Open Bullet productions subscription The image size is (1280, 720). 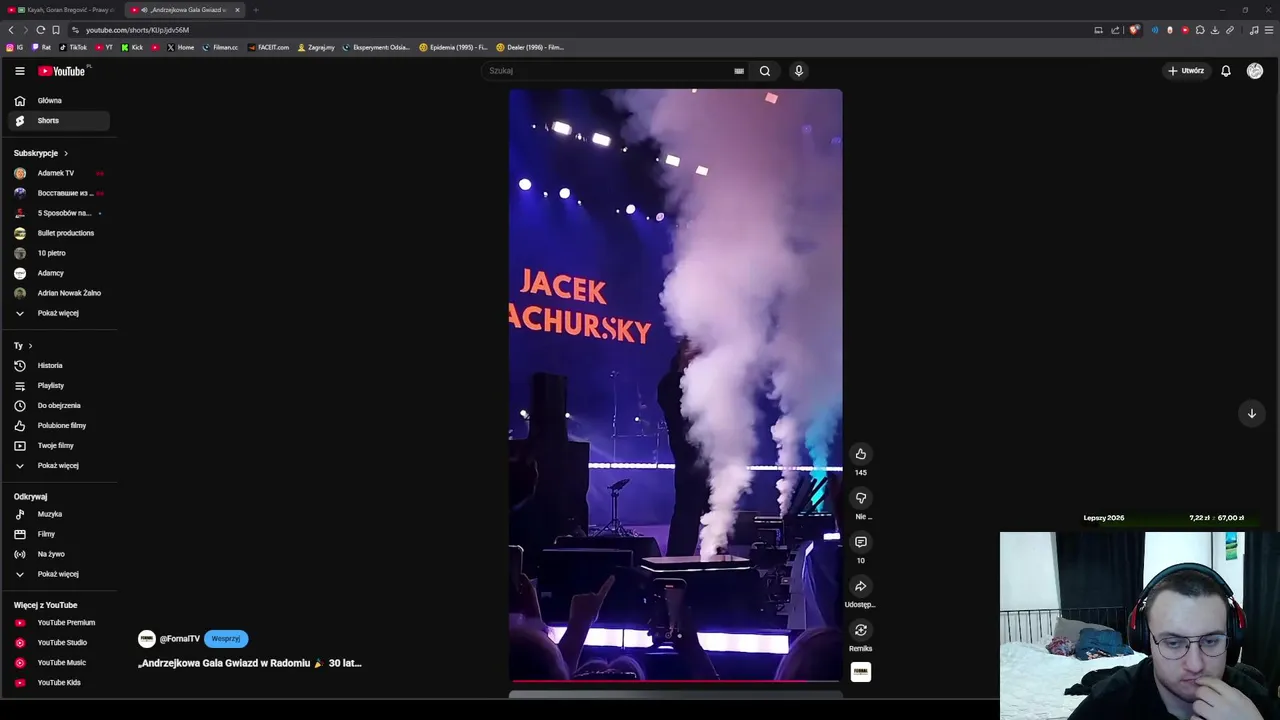pyautogui.click(x=59, y=233)
